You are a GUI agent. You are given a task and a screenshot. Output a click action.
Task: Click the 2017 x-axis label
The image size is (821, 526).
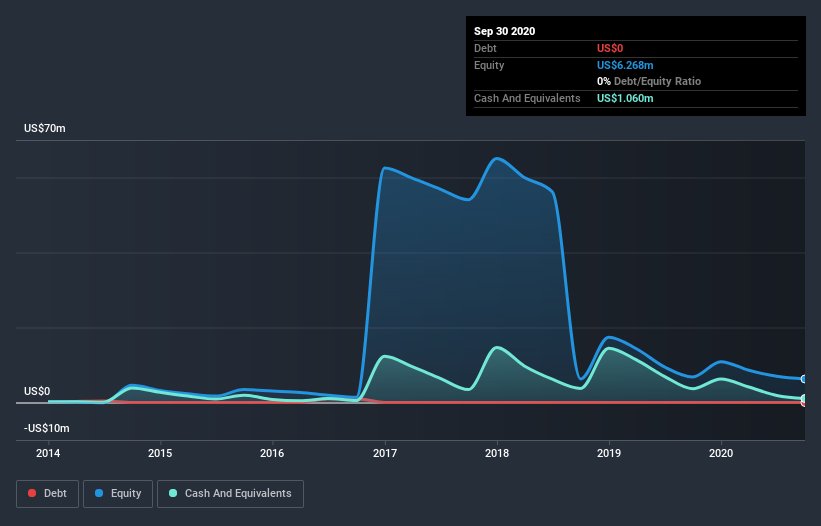click(385, 453)
